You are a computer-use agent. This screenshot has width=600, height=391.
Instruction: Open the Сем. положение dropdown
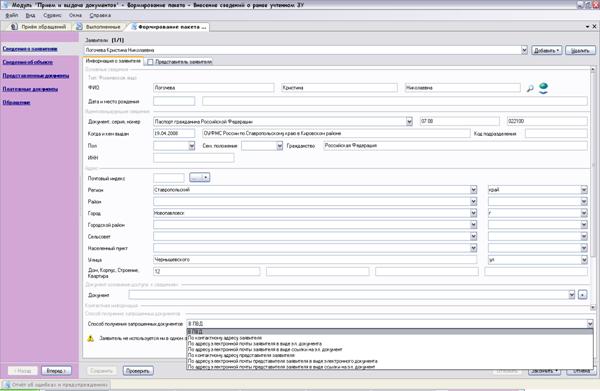click(x=279, y=146)
